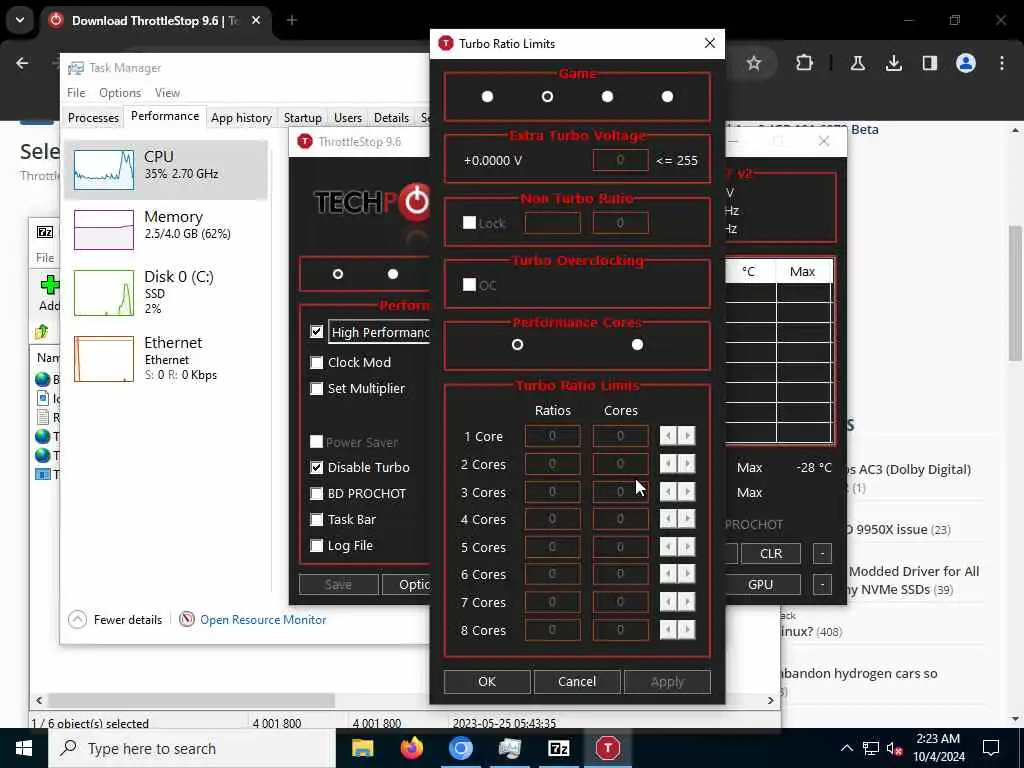
Task: Uncheck Disable Turbo in ThrottleStop
Action: pos(317,468)
